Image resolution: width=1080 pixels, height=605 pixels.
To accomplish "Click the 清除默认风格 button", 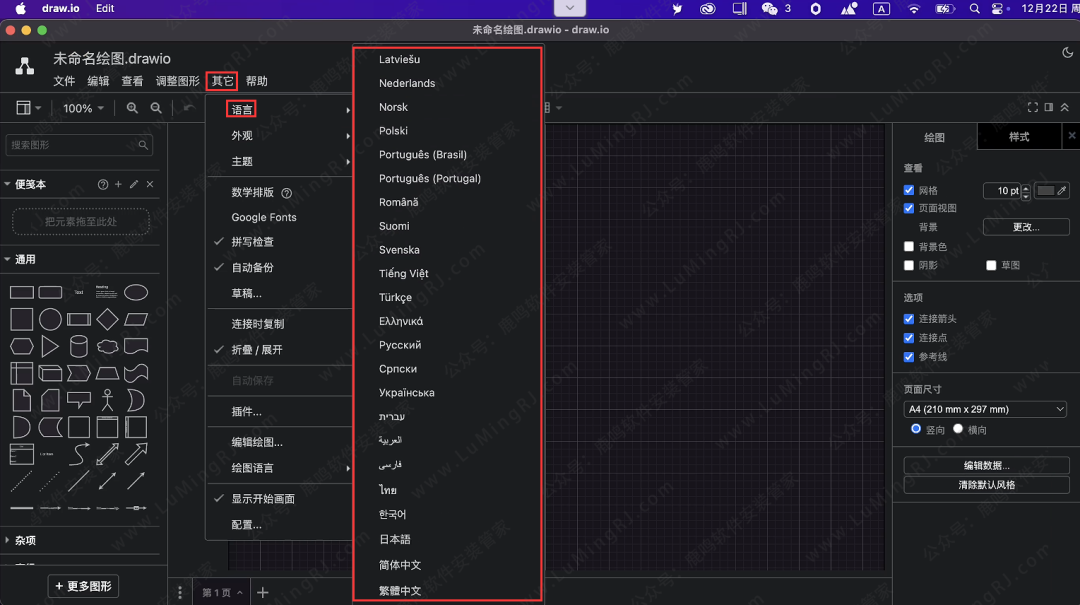I will point(985,485).
